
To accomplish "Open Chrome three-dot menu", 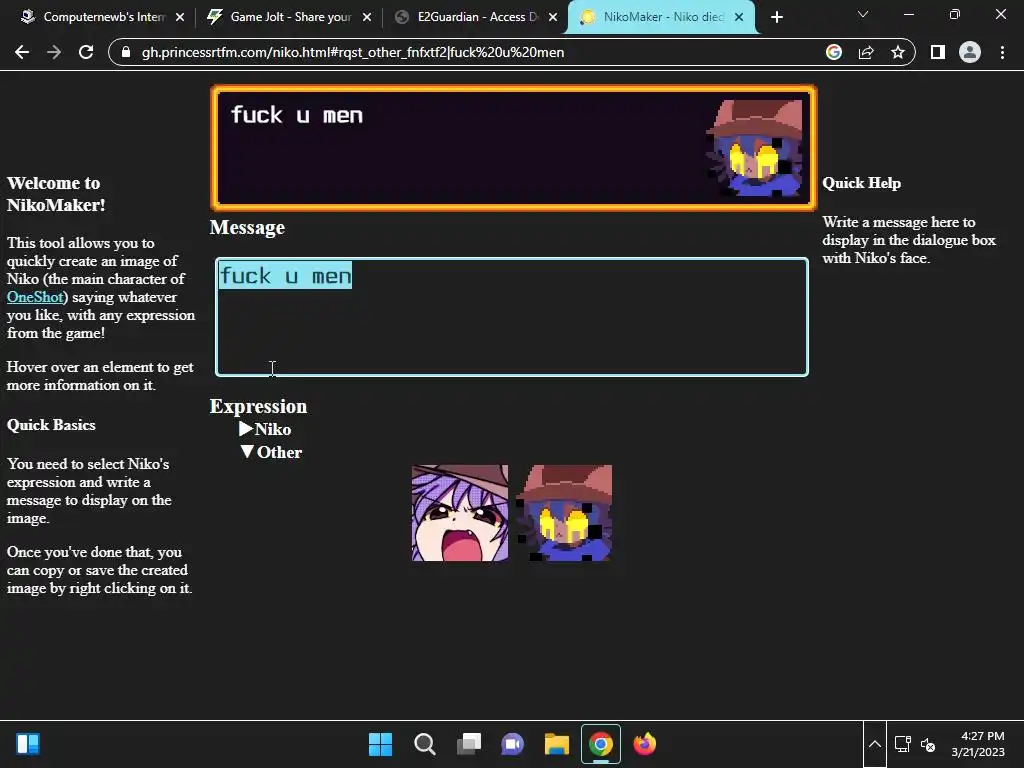I will point(1002,52).
